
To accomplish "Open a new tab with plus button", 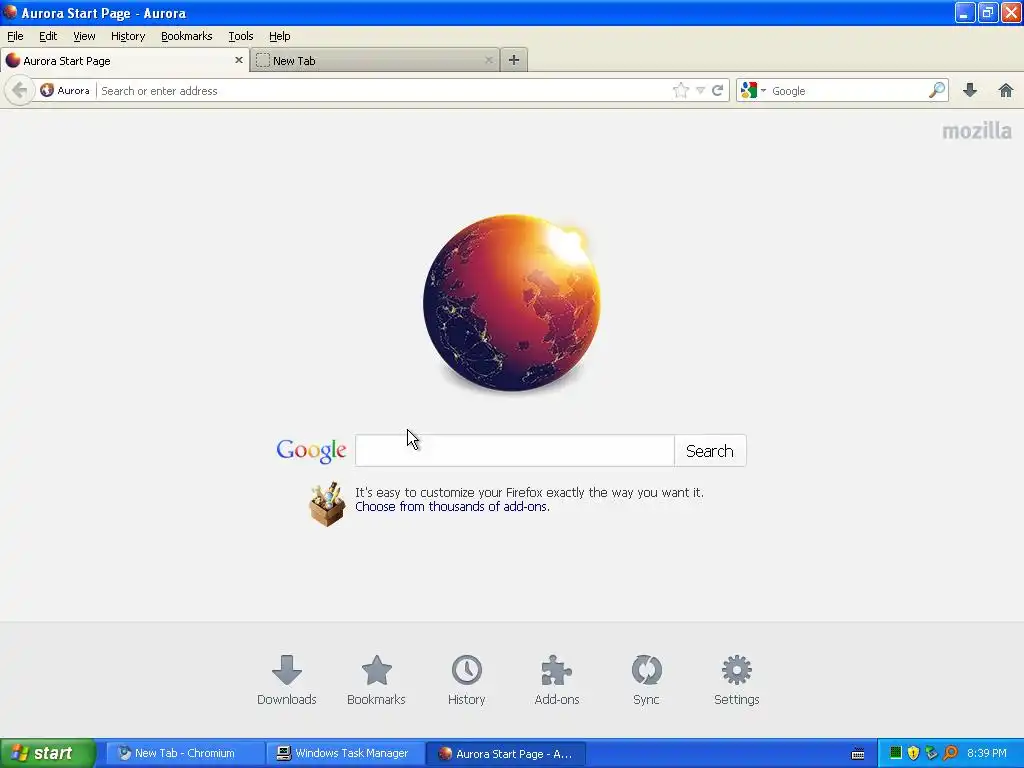I will [x=514, y=60].
